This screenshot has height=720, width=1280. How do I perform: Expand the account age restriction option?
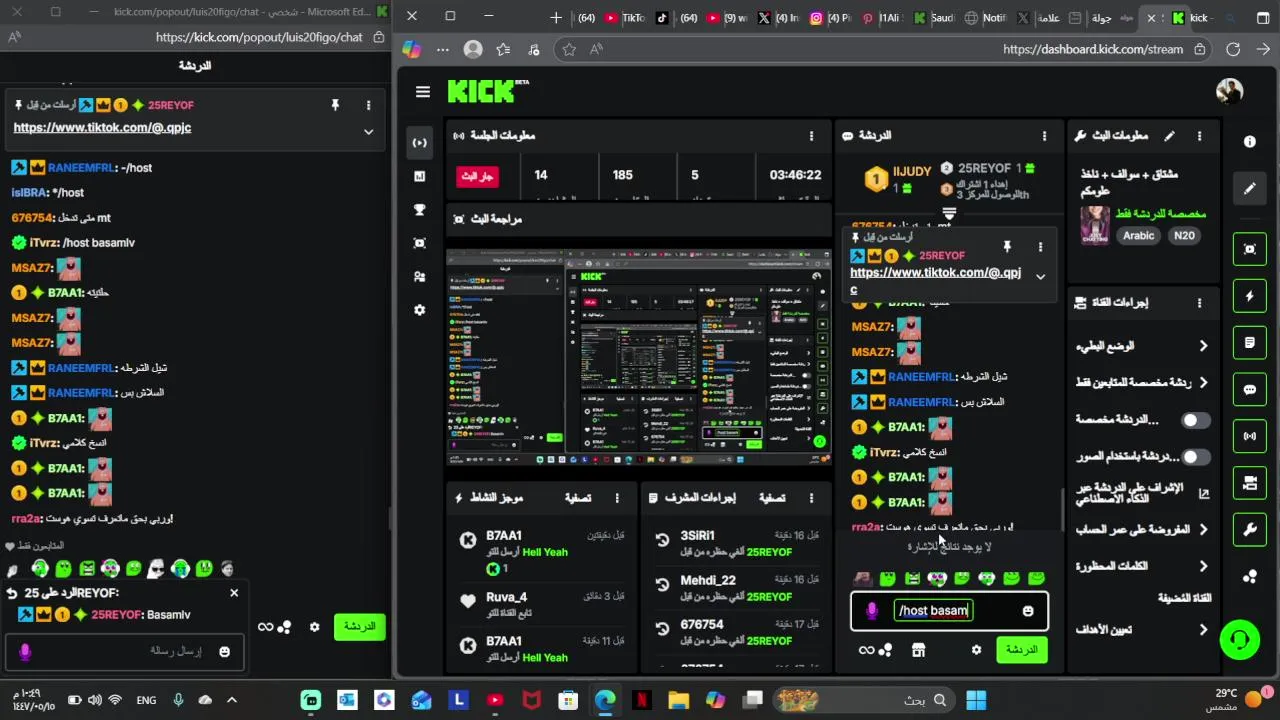1203,530
